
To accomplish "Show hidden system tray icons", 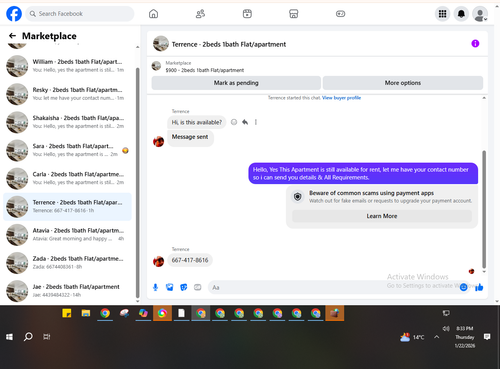I will point(437,337).
